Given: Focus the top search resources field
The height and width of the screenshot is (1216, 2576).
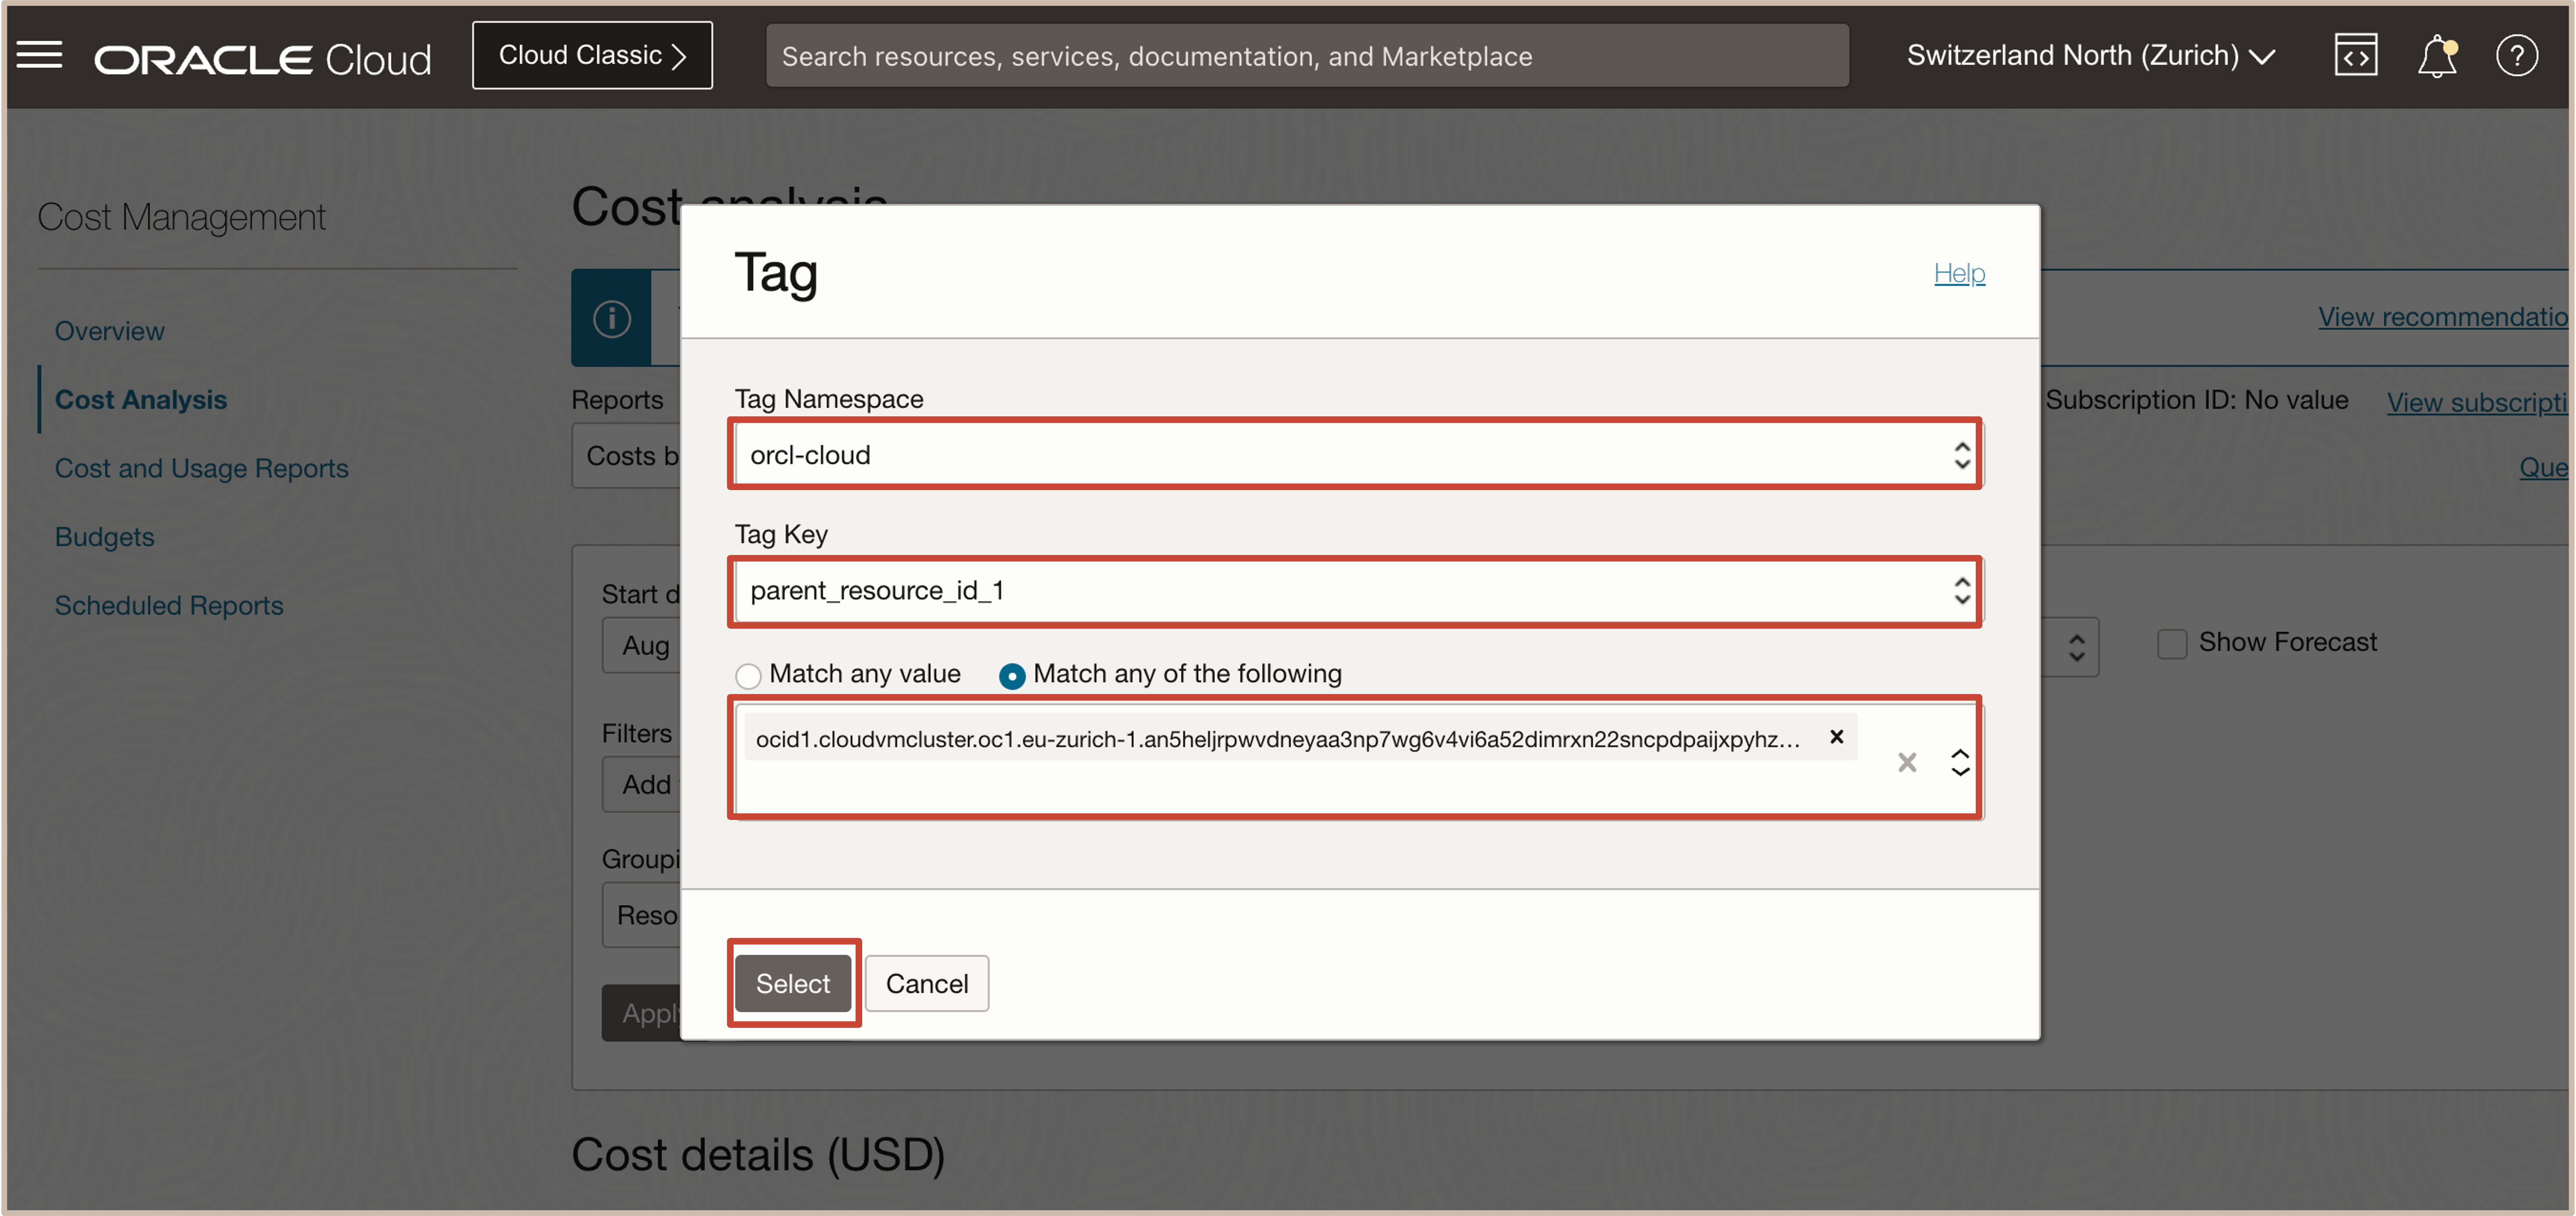Looking at the screenshot, I should (1306, 56).
